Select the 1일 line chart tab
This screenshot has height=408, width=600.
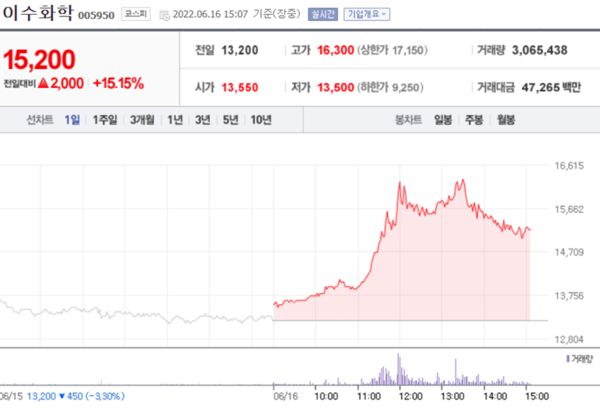coord(72,120)
